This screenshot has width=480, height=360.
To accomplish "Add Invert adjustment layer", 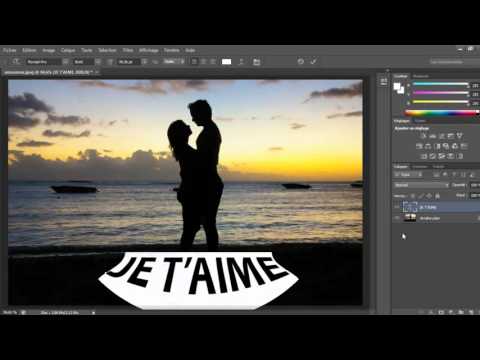I will [424, 156].
